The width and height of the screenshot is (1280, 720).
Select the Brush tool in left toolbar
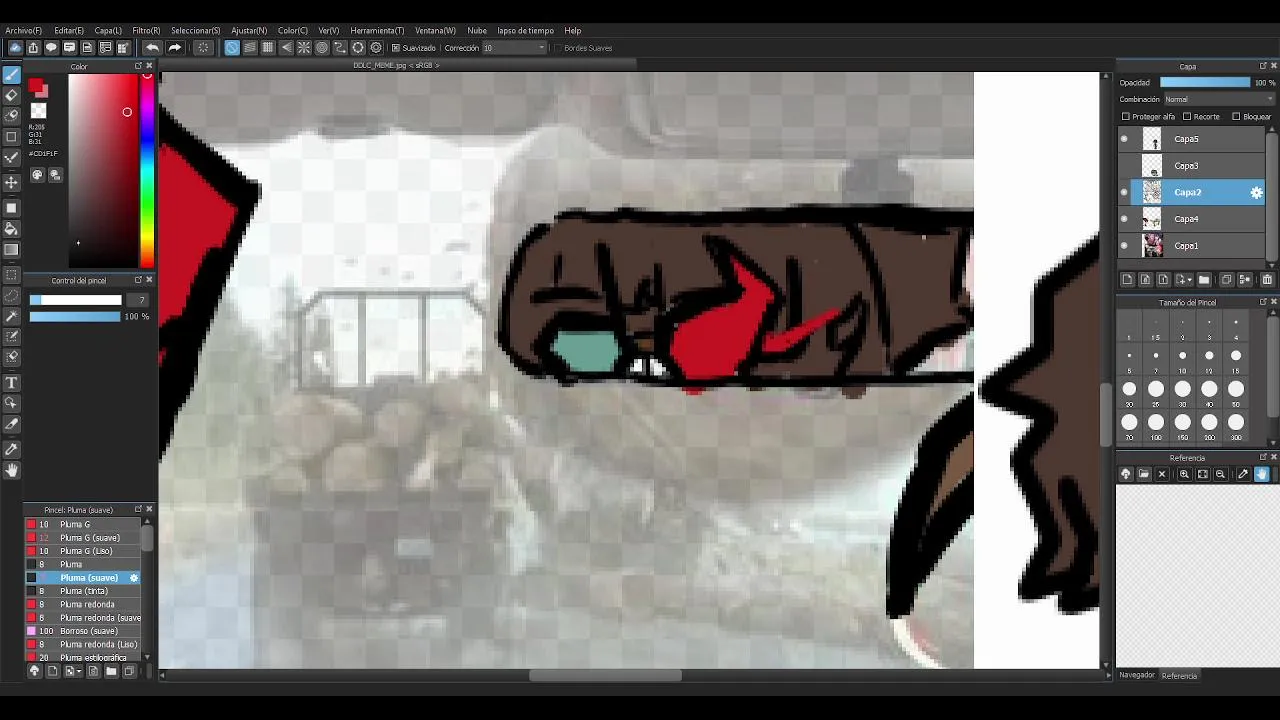point(12,75)
